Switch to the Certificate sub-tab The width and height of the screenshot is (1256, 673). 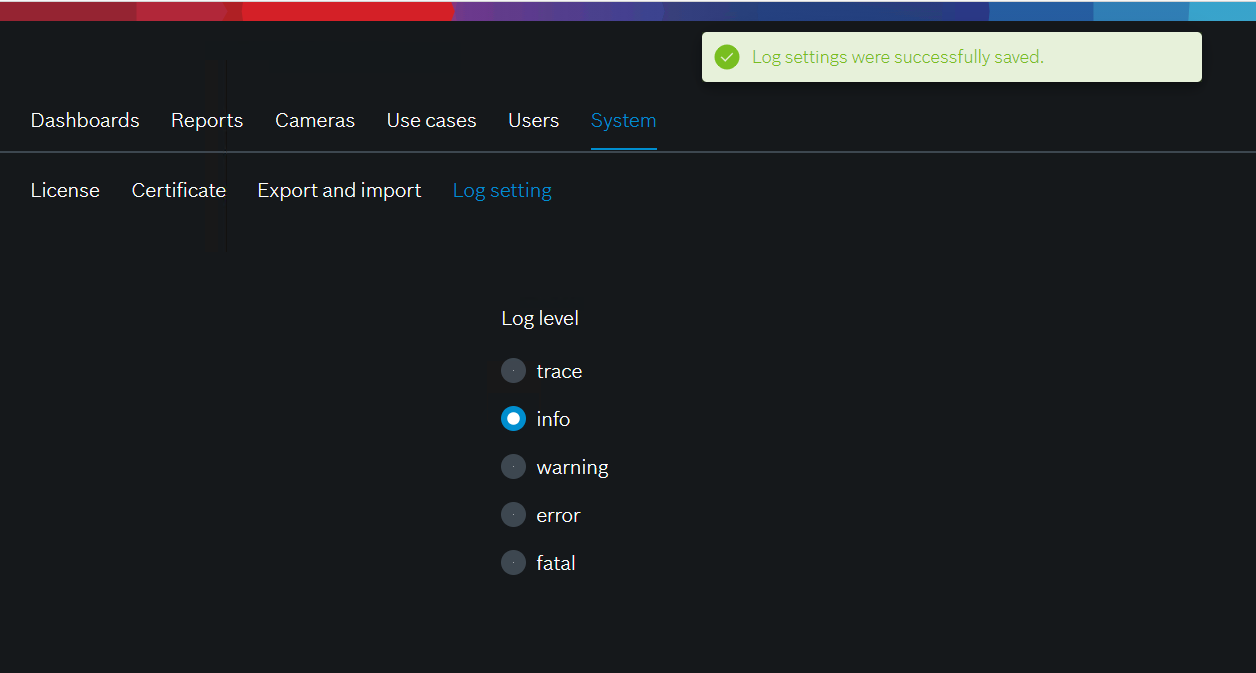coord(179,190)
